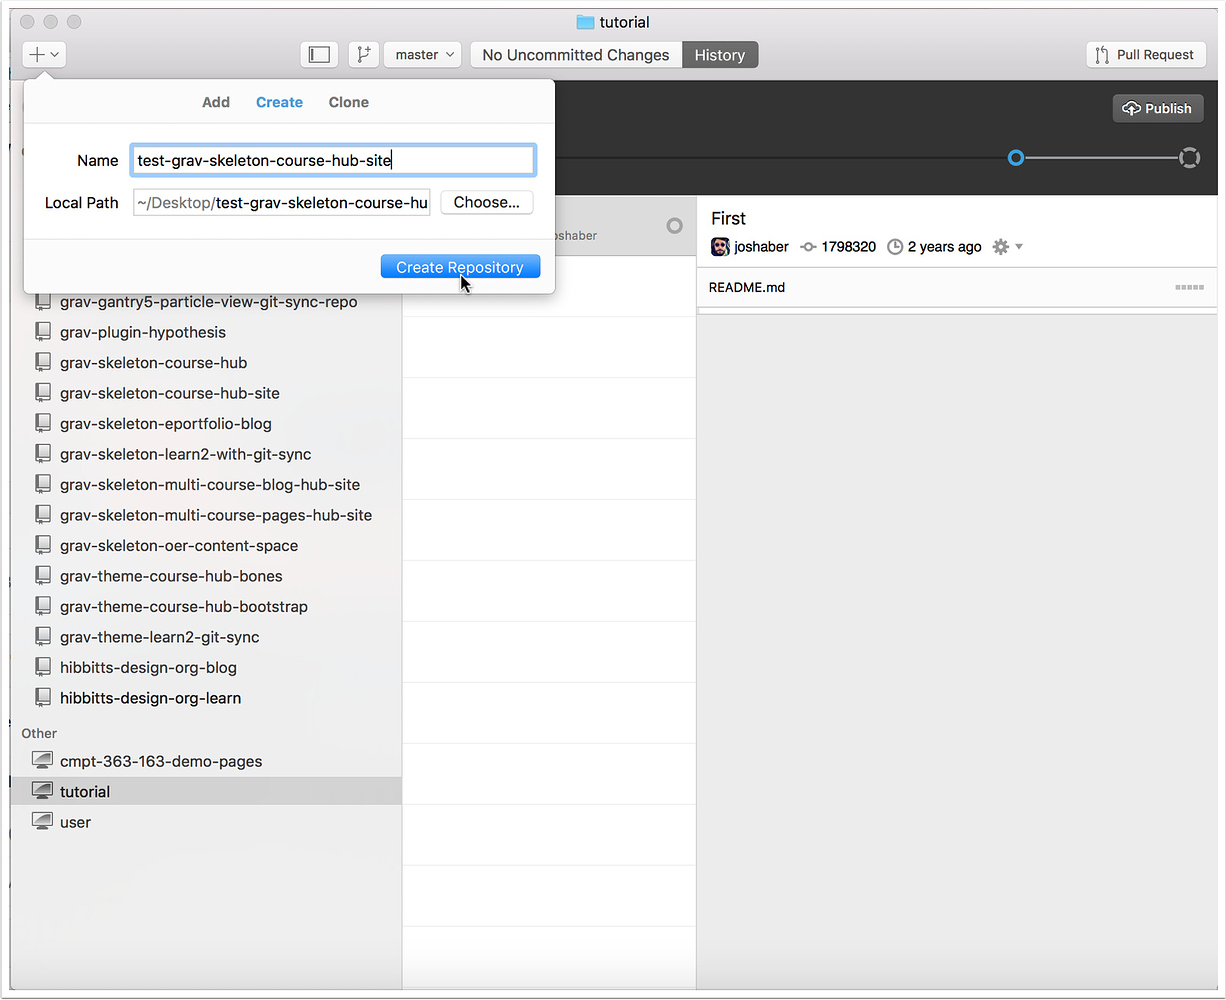
Task: Click Choose... to pick a local path
Action: click(x=487, y=202)
